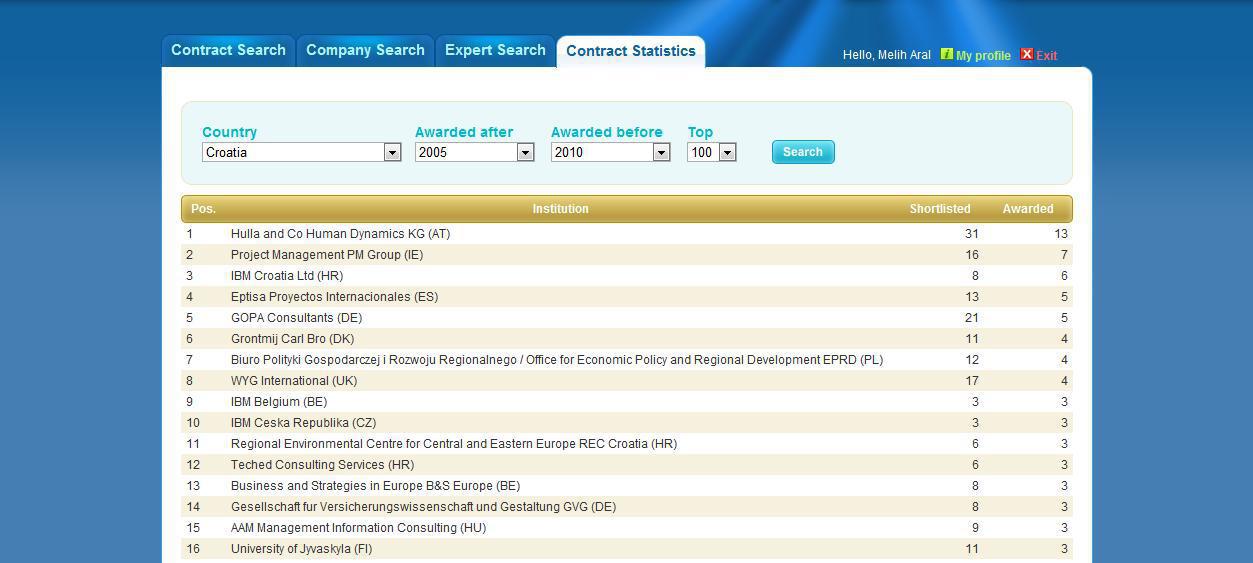Click the Search button

coord(803,152)
